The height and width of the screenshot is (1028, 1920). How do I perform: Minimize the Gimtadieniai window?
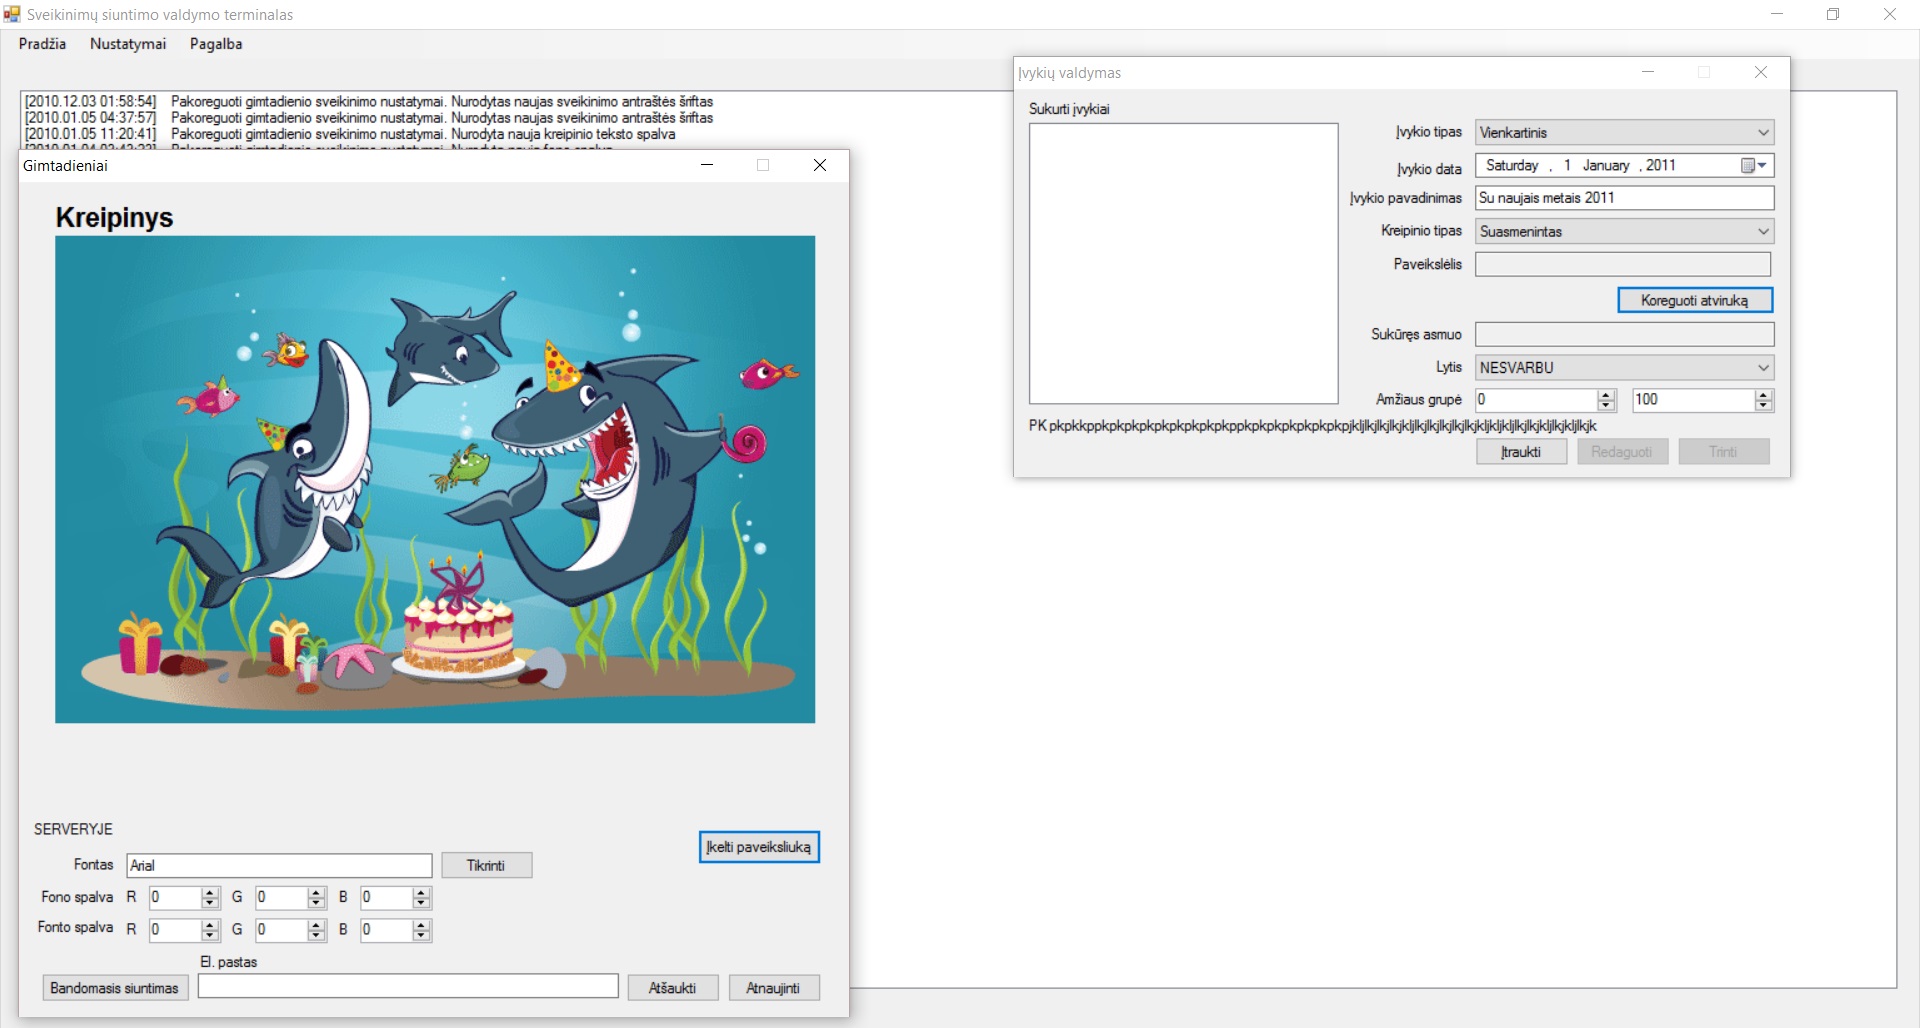(x=707, y=165)
